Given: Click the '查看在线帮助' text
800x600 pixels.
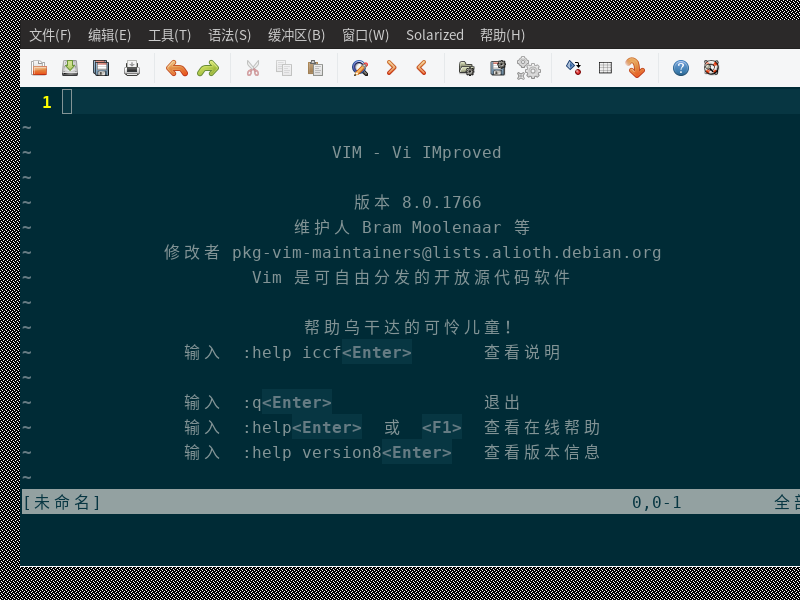Looking at the screenshot, I should [x=542, y=428].
